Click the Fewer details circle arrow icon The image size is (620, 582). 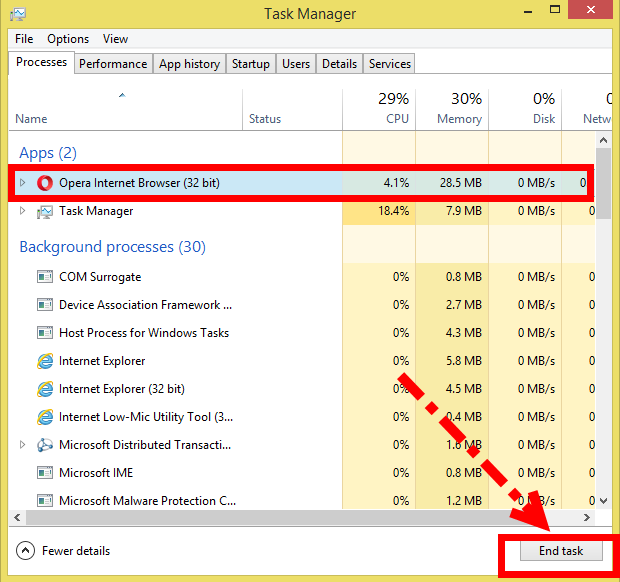point(26,551)
